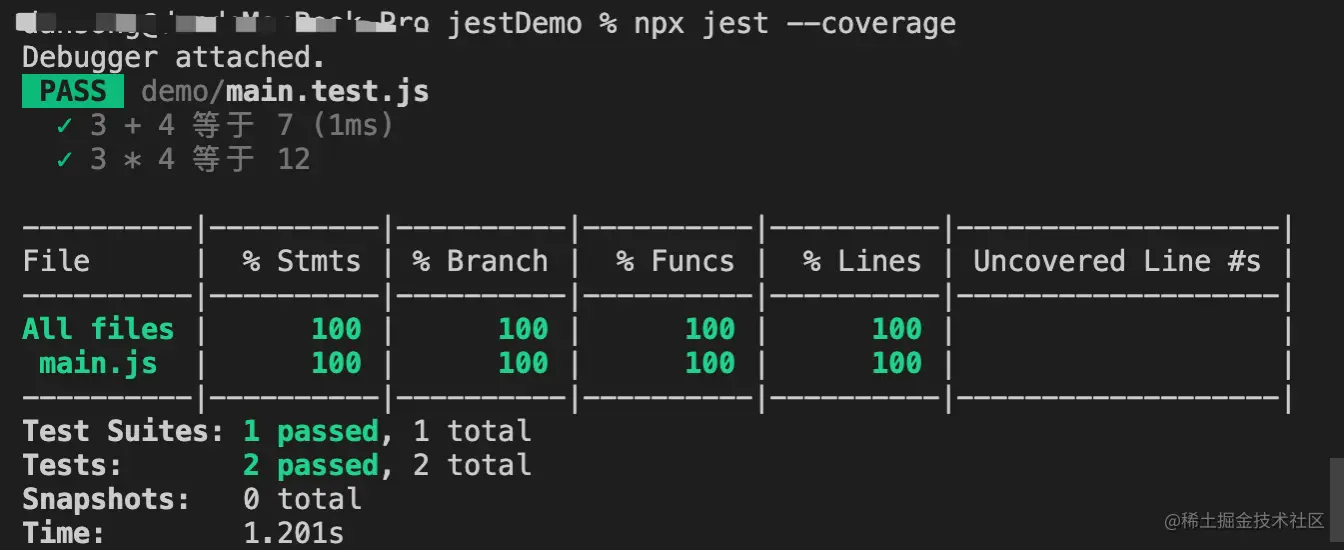The image size is (1344, 550).
Task: Click the % Funcs value in main.js row
Action: pos(710,363)
